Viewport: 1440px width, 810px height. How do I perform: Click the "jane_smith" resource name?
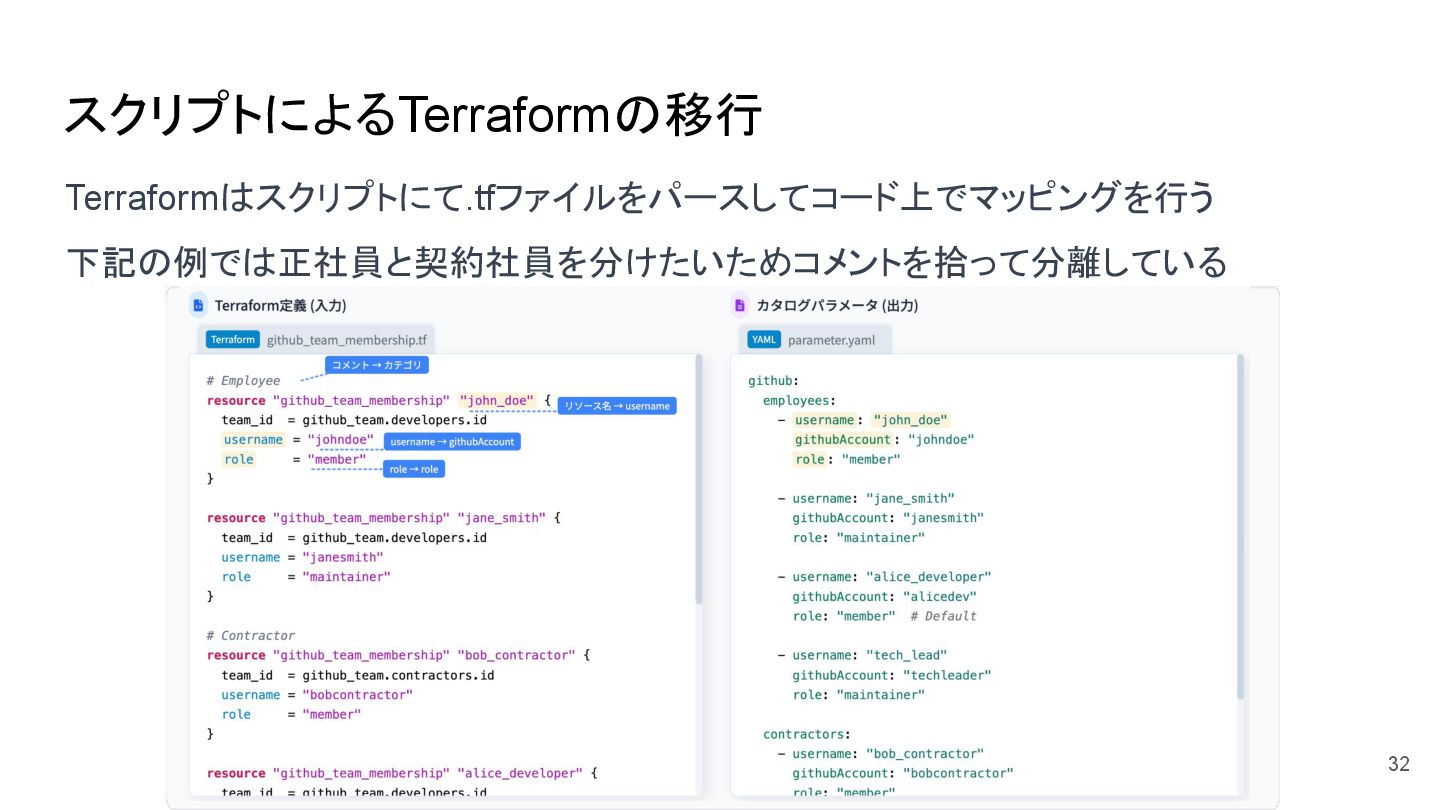tap(501, 517)
